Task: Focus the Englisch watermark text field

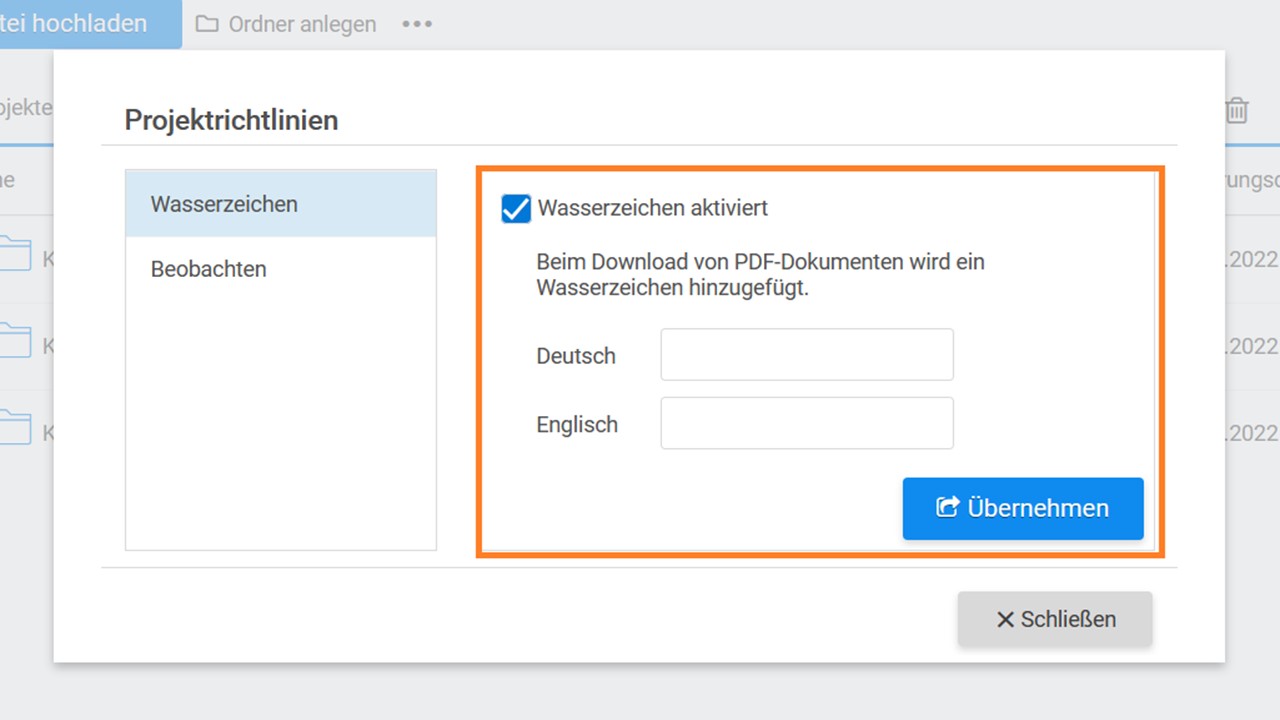Action: click(x=807, y=424)
